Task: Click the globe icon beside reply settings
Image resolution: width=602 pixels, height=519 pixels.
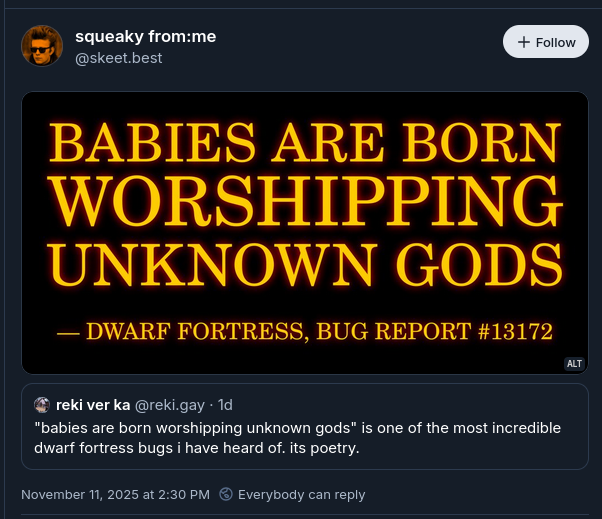Action: 226,494
